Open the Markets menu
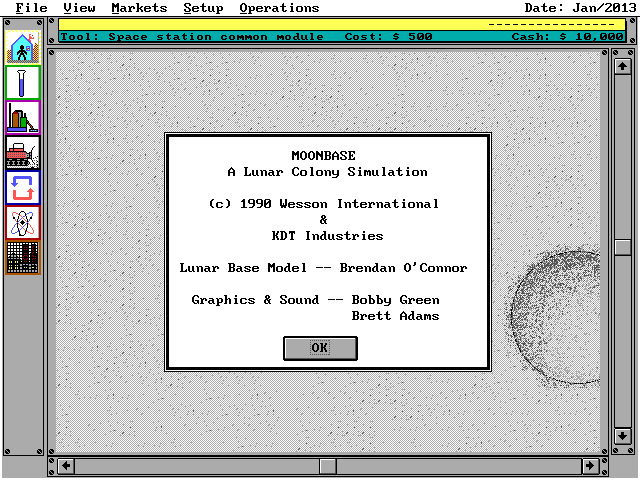Viewport: 640px width, 480px height. [139, 8]
